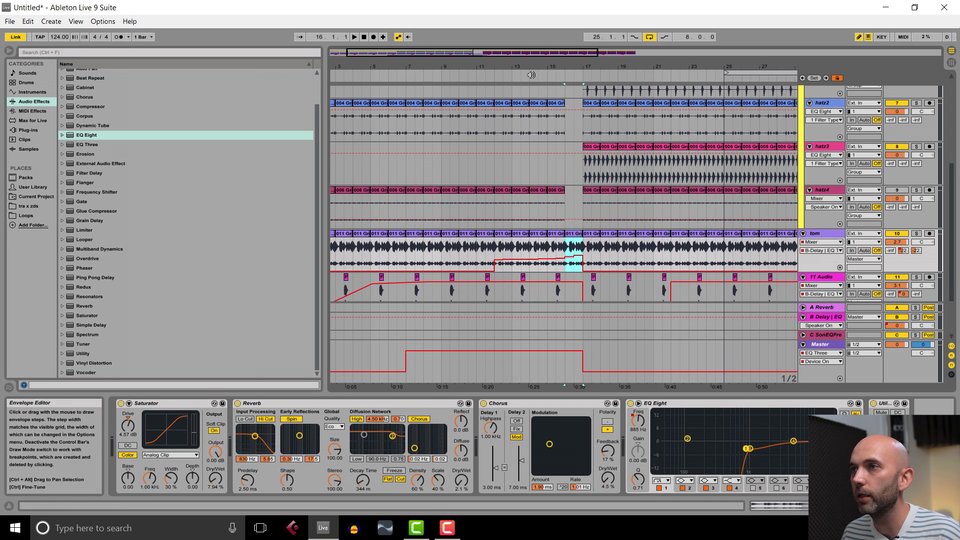
Task: Click the Link button
Action: click(x=15, y=37)
